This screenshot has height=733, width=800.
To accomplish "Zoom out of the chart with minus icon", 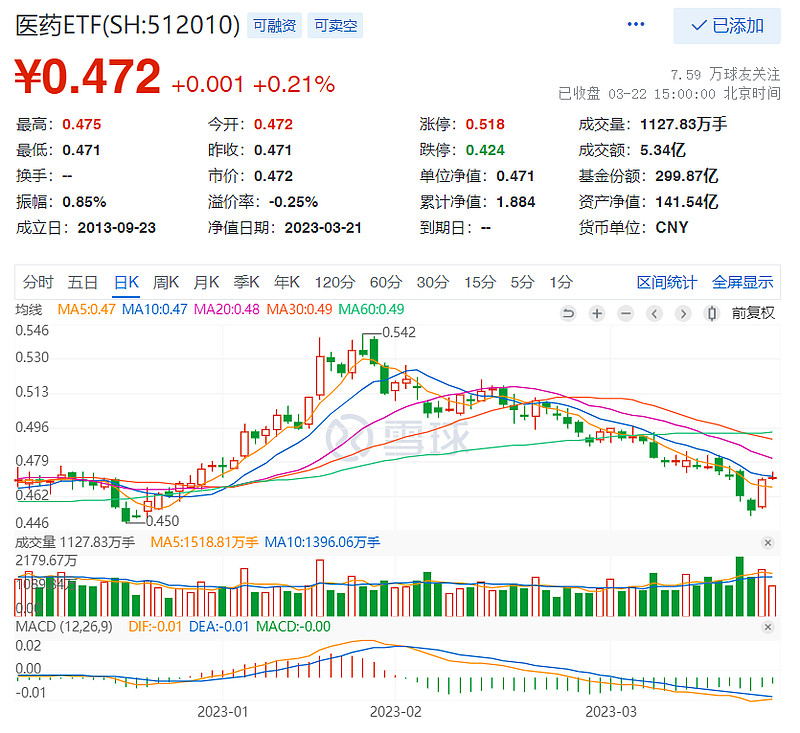I will [625, 313].
